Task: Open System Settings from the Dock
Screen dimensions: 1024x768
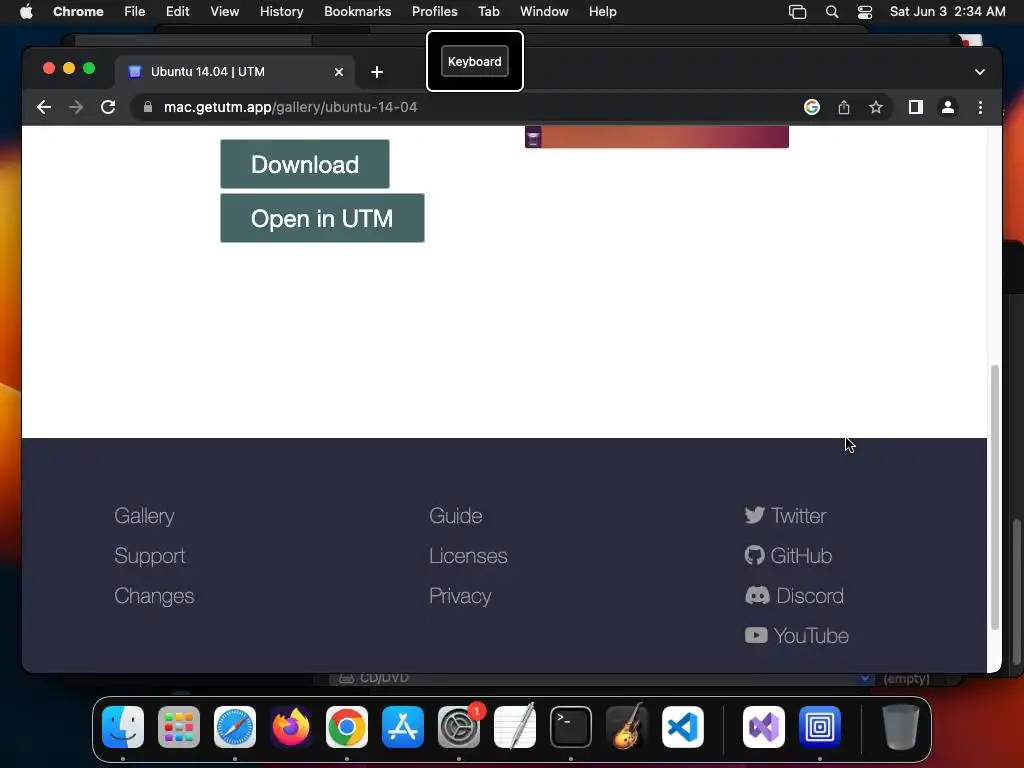Action: pos(459,727)
